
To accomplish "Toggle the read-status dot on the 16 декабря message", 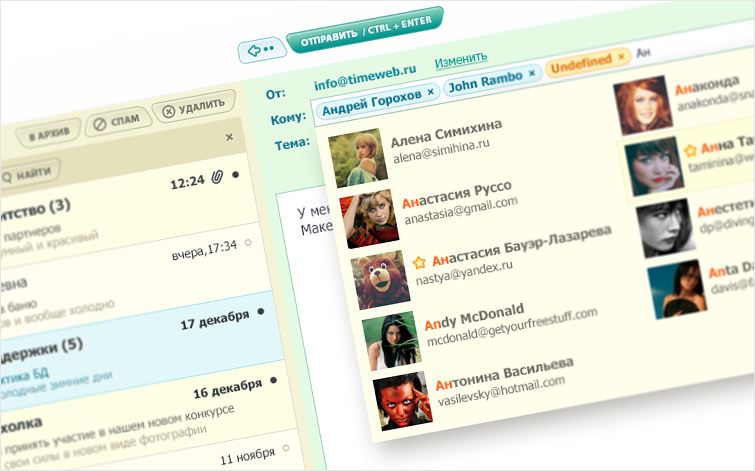I will click(273, 380).
